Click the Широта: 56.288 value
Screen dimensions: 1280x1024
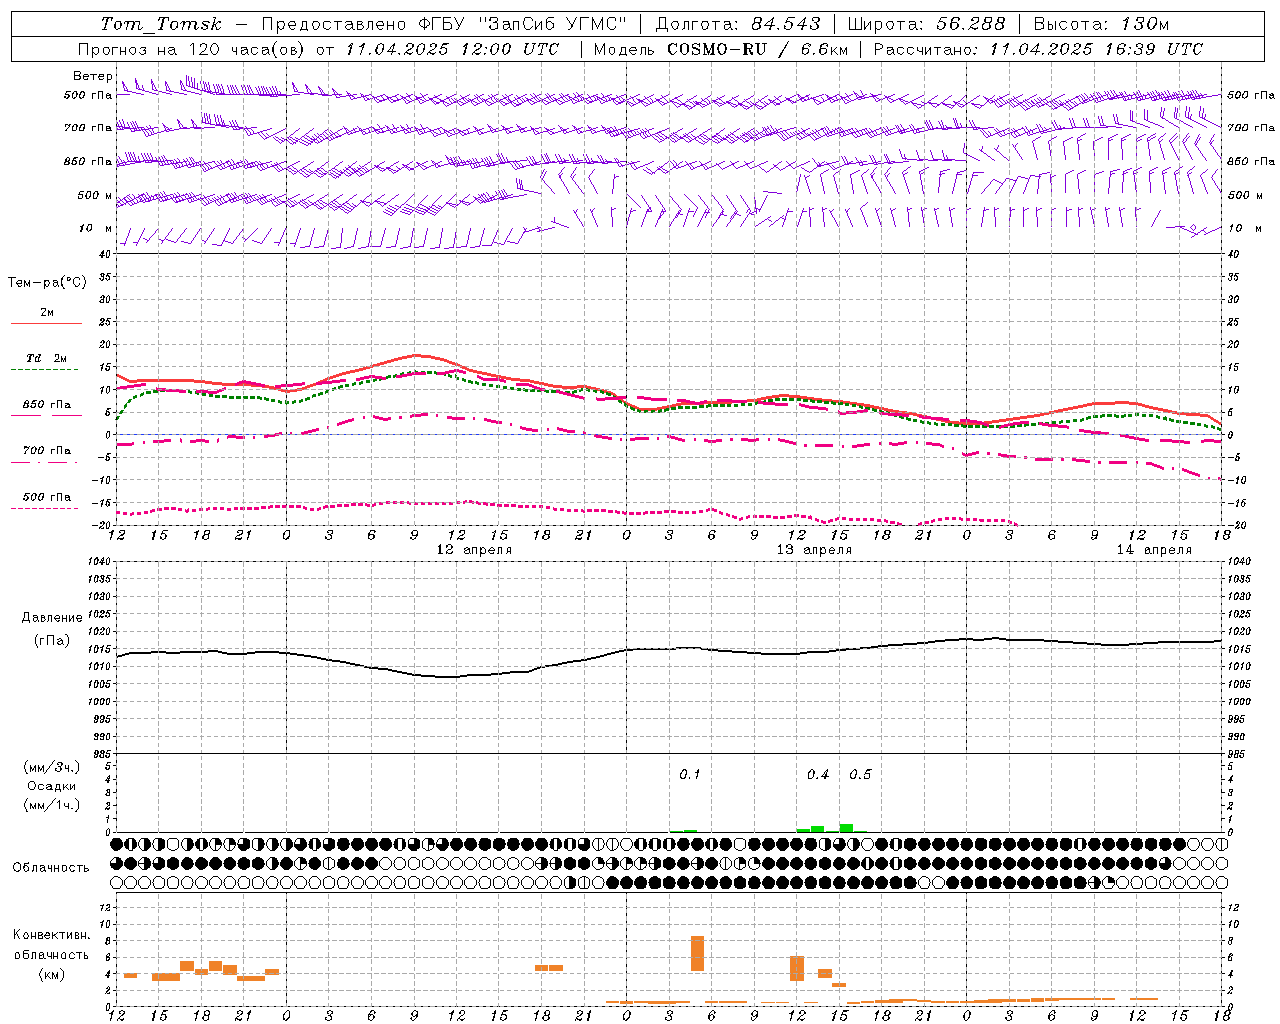pyautogui.click(x=926, y=24)
